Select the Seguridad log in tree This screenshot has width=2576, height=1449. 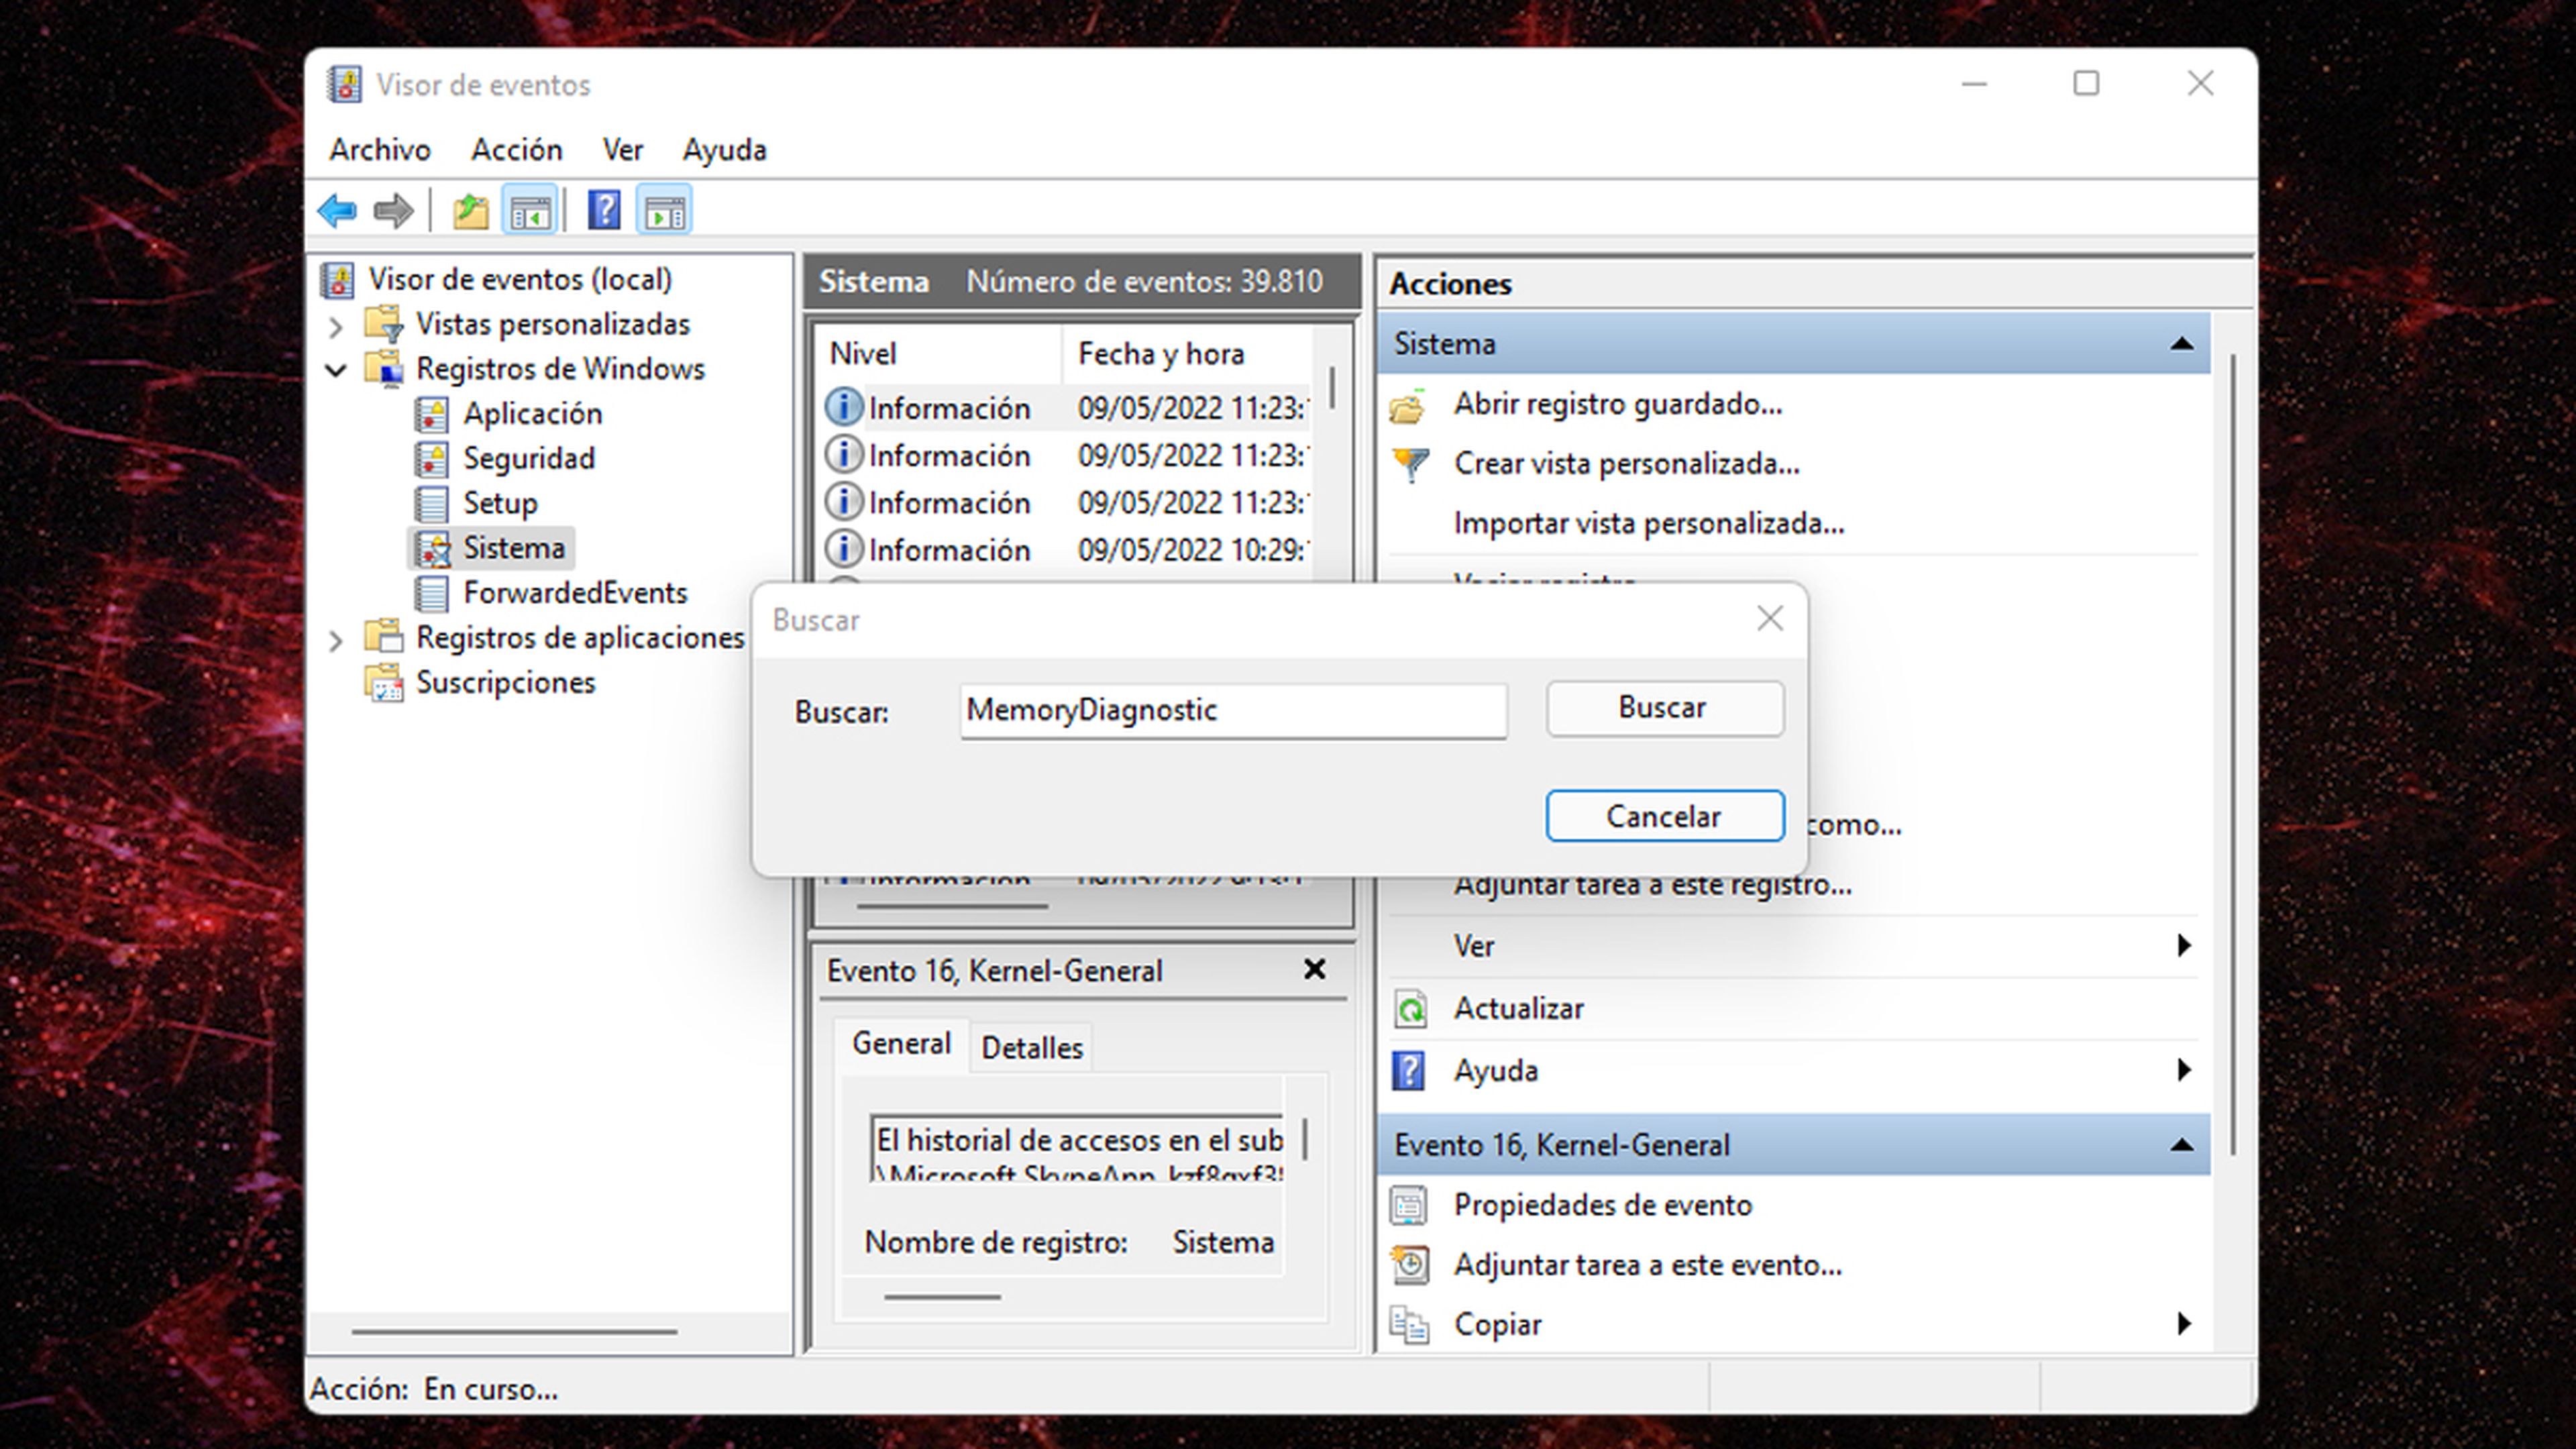[528, 459]
